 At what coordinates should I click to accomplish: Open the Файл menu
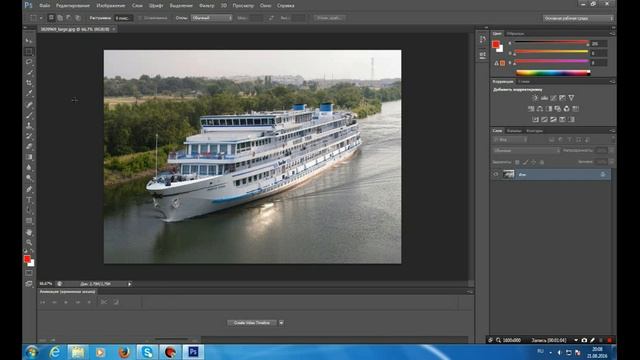[44, 6]
